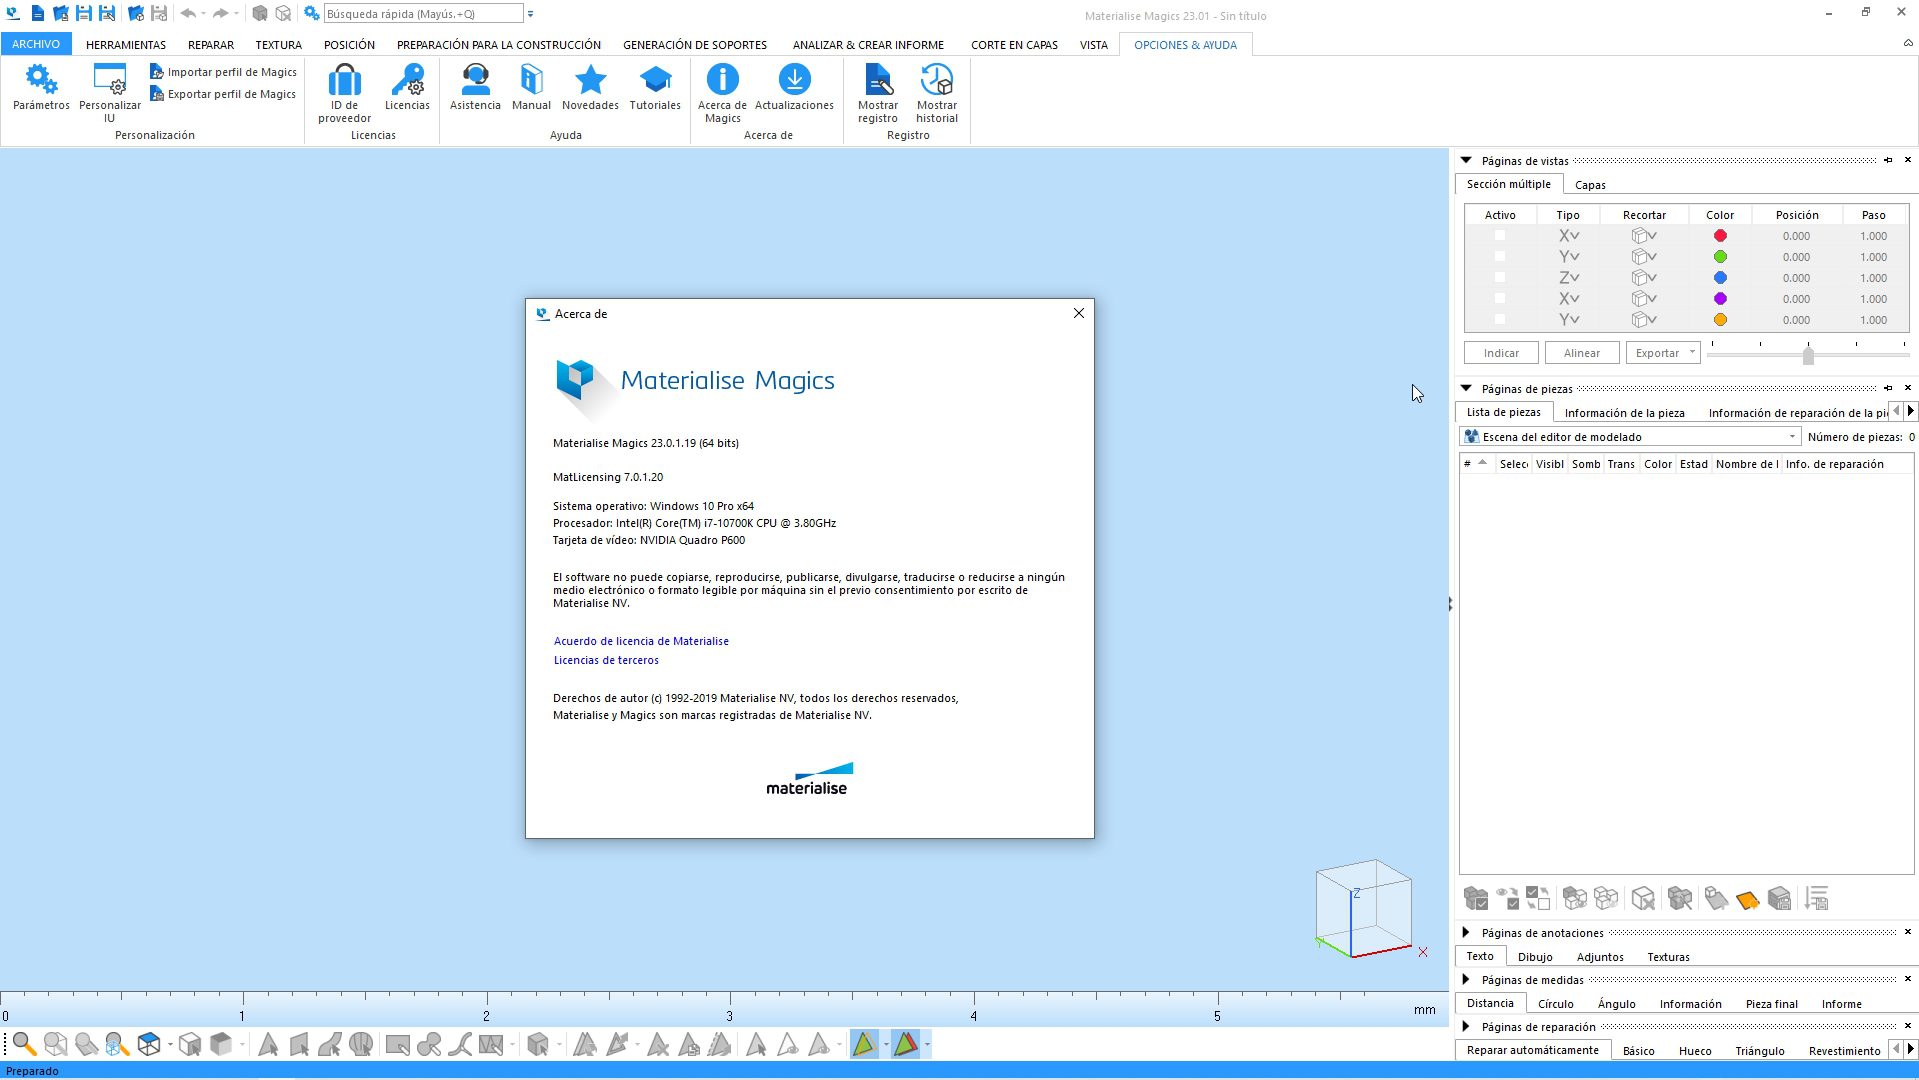The height and width of the screenshot is (1080, 1919).
Task: Enable the first X section checkbox
Action: (x=1499, y=236)
